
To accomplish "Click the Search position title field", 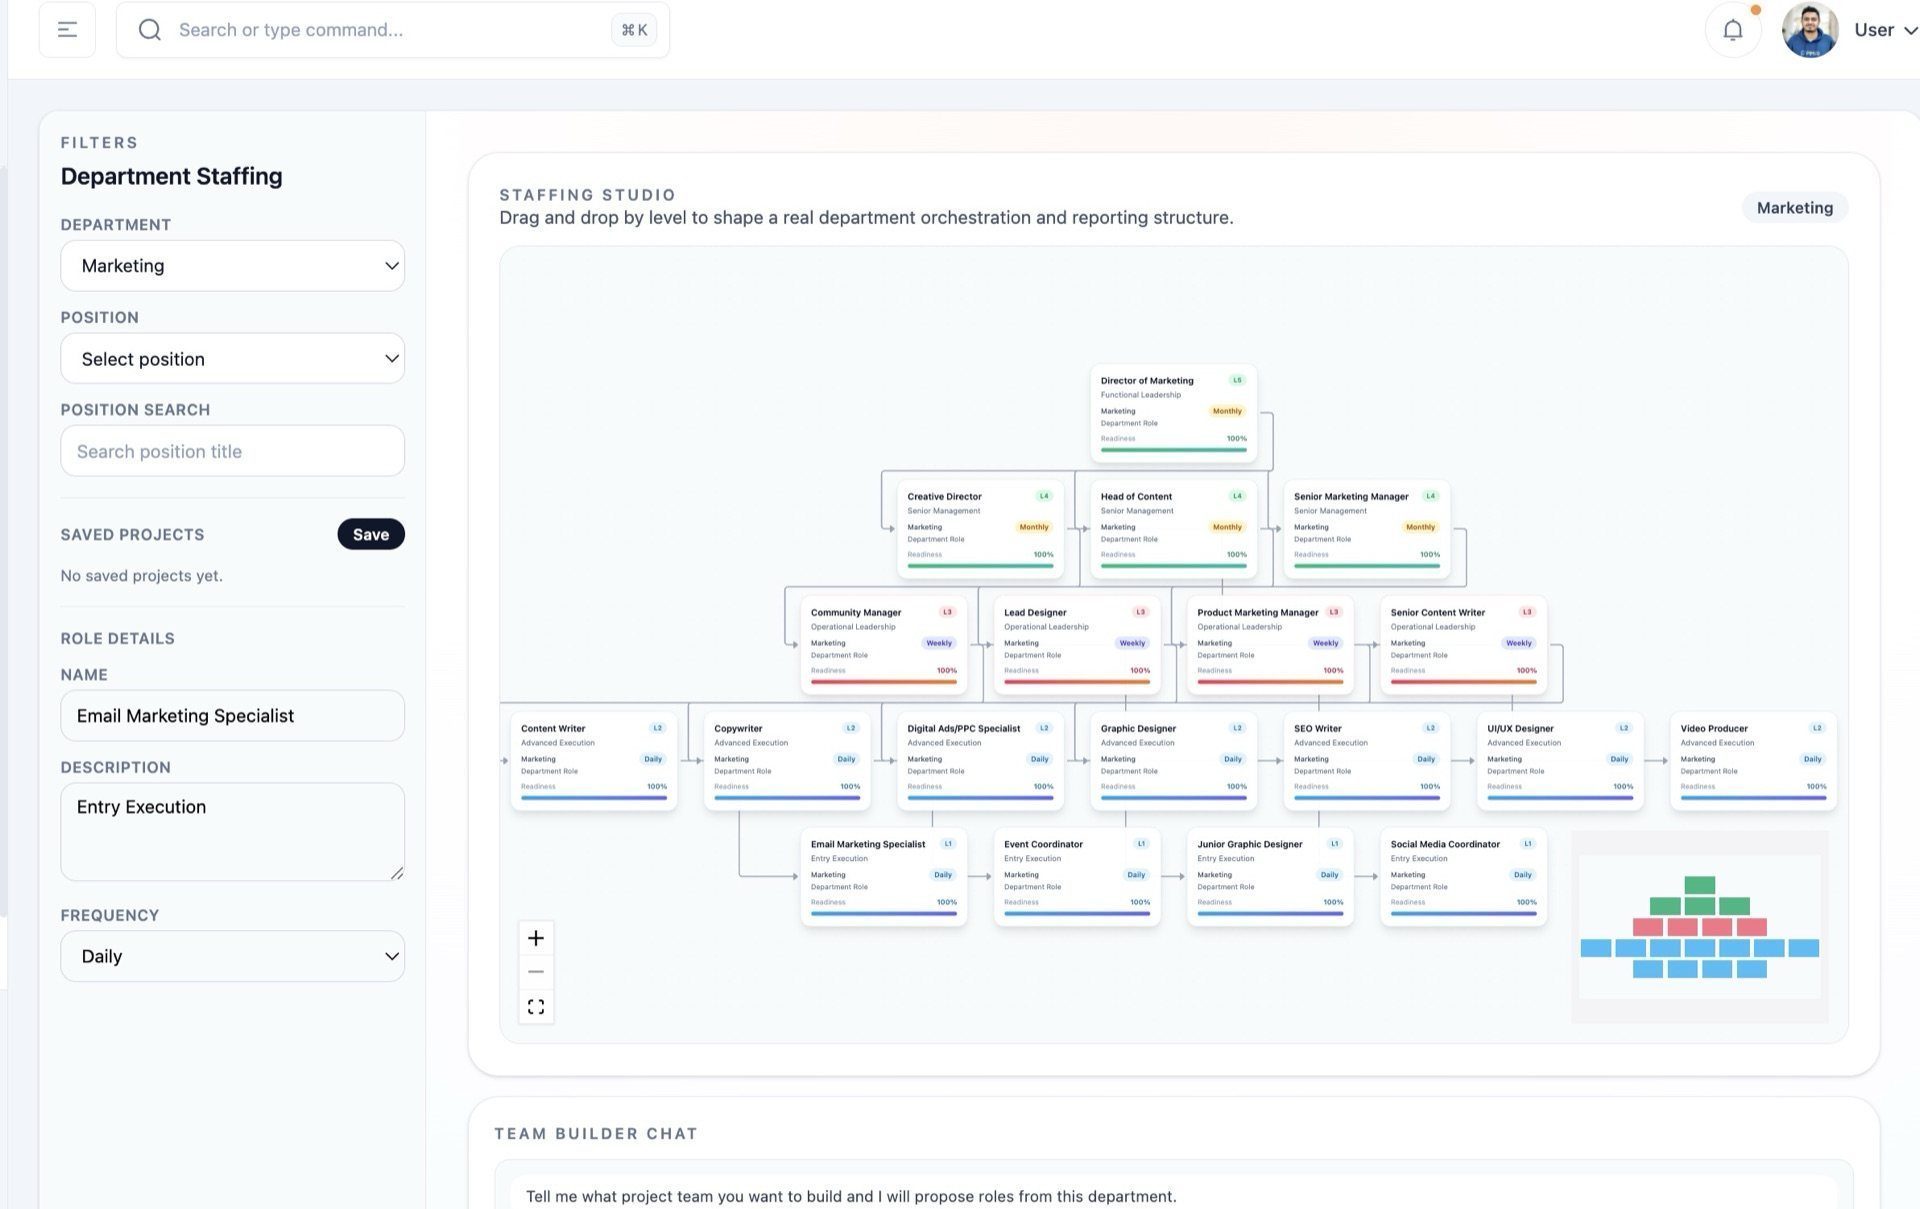I will [x=232, y=451].
